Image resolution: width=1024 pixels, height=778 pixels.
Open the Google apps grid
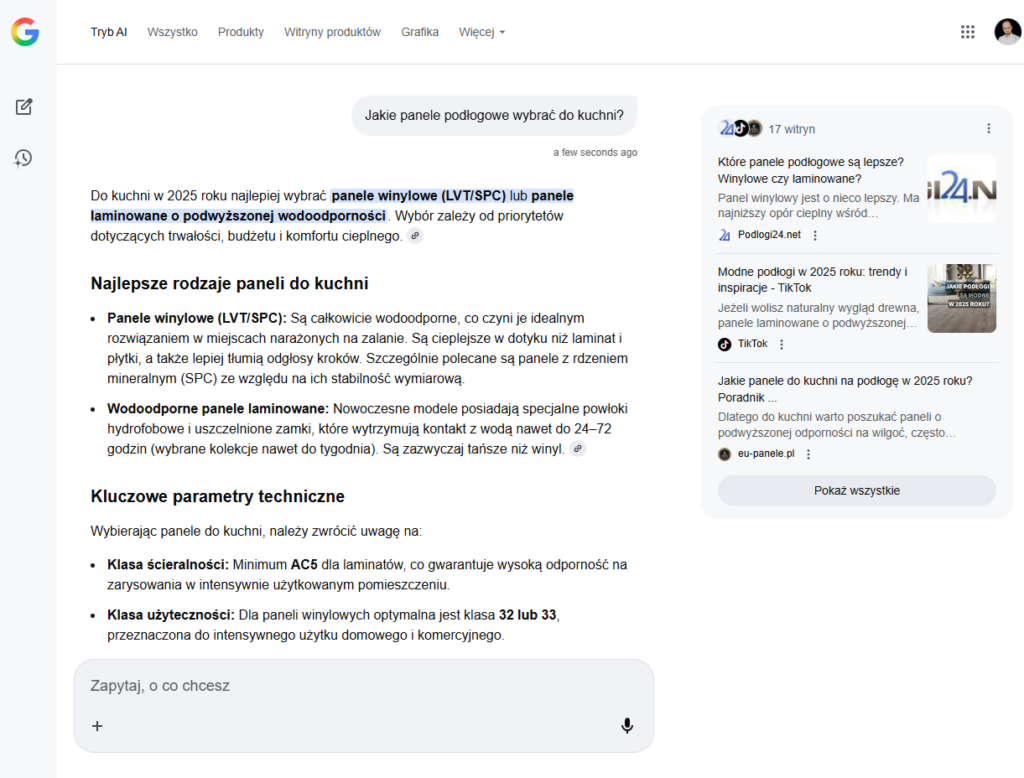(967, 32)
